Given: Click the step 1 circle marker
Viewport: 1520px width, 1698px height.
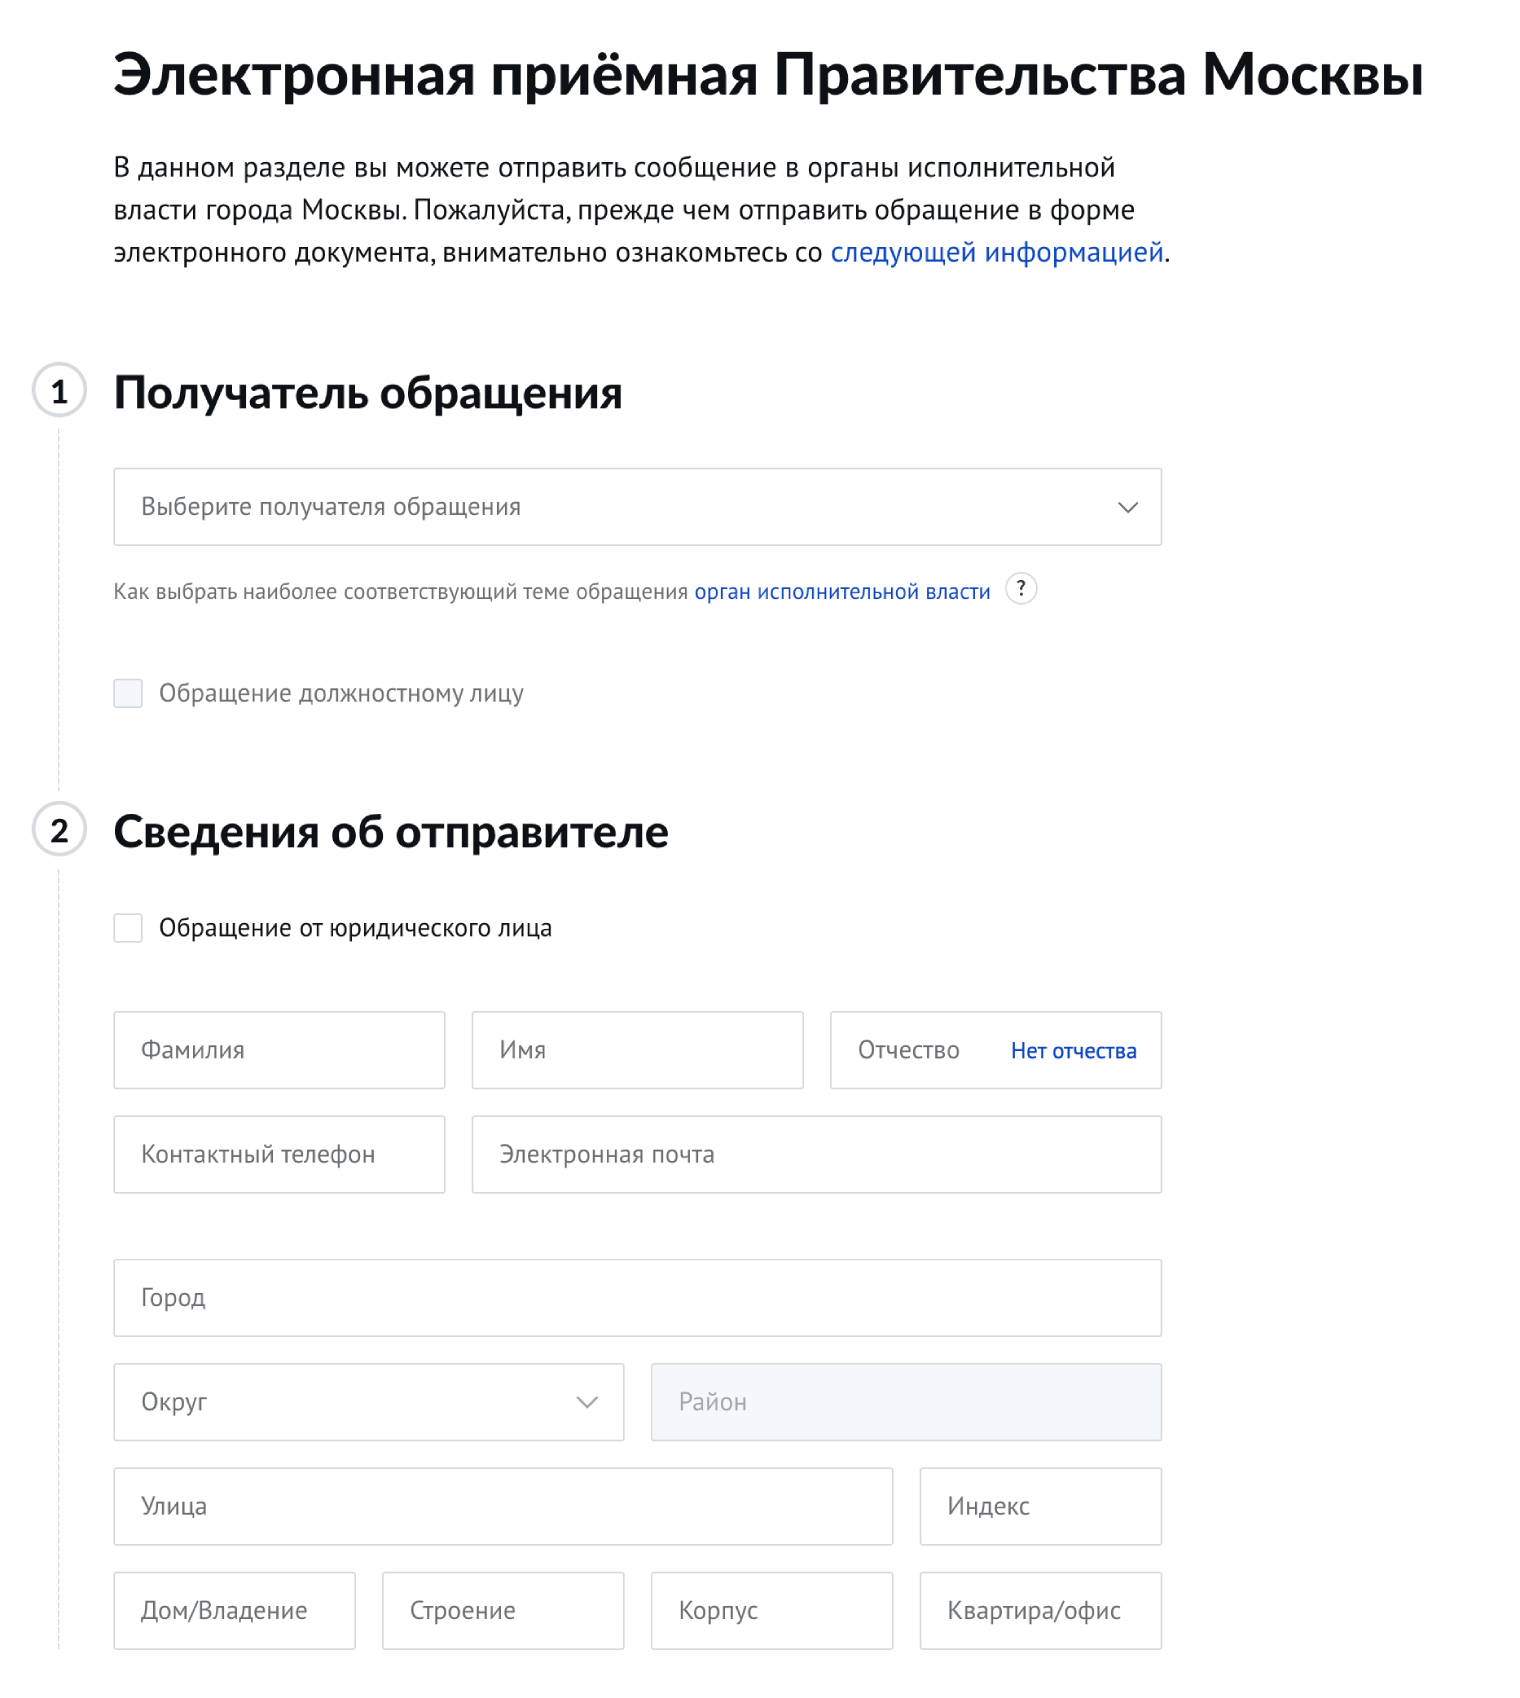Looking at the screenshot, I should (60, 391).
